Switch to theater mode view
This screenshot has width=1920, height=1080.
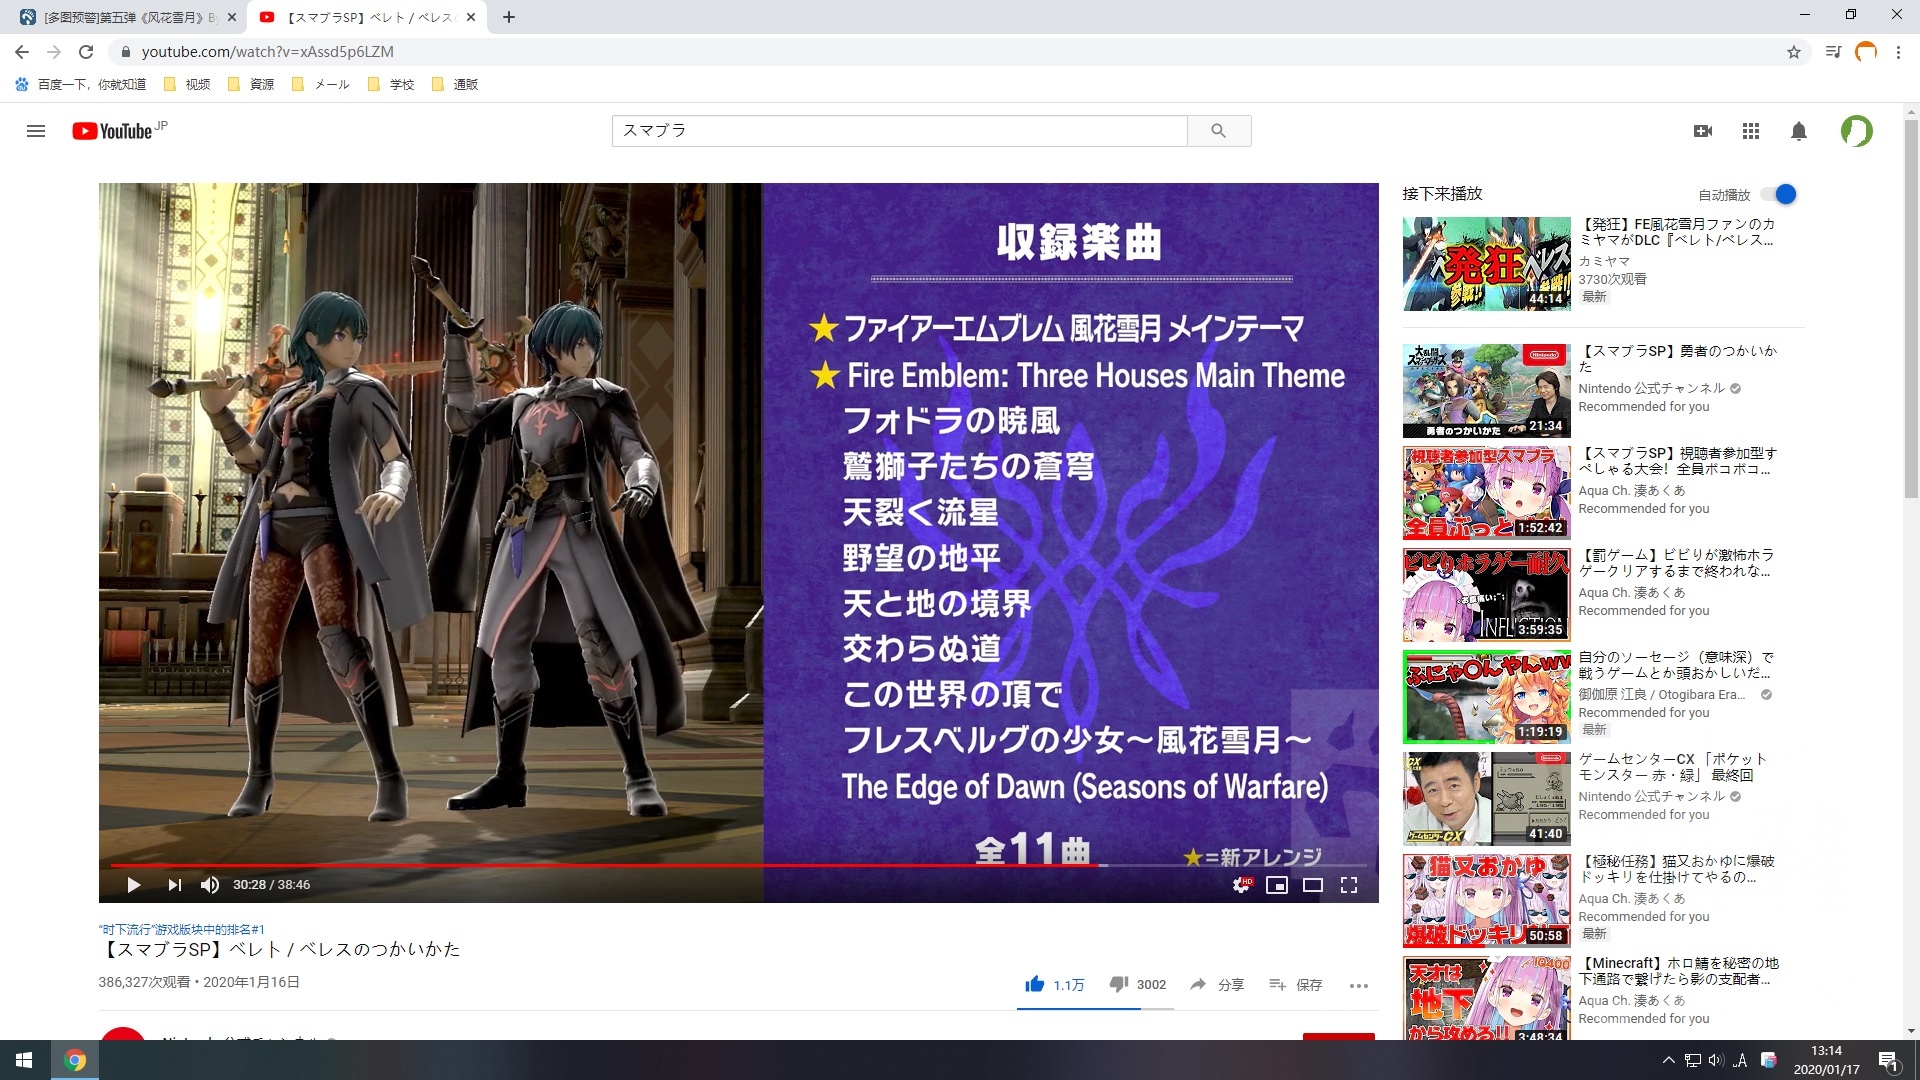click(1313, 885)
